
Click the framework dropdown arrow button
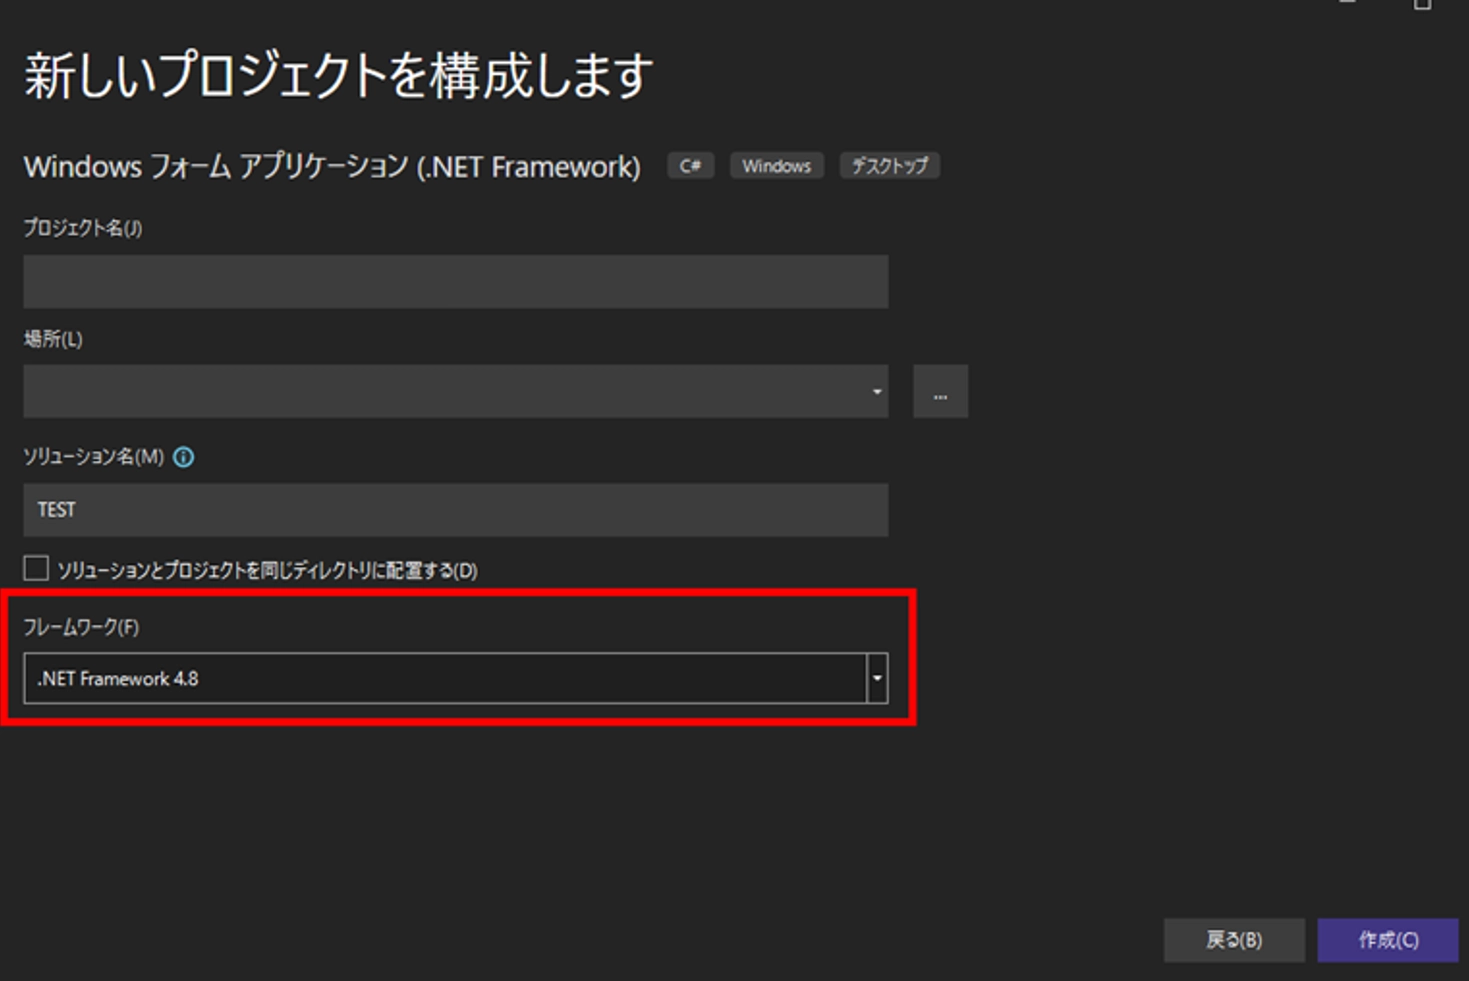point(877,678)
